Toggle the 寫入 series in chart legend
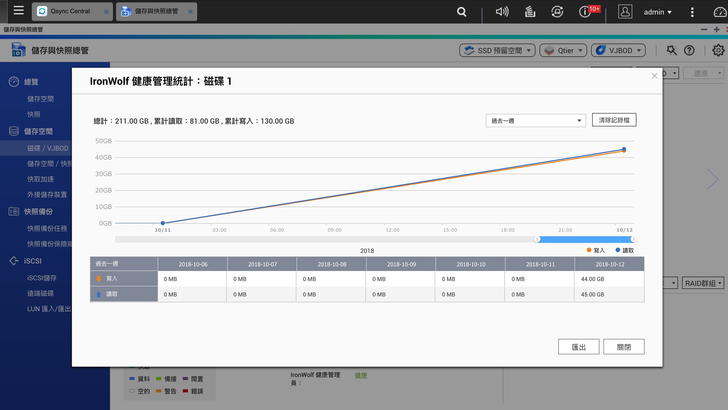Viewport: 728px width, 410px height. 595,250
